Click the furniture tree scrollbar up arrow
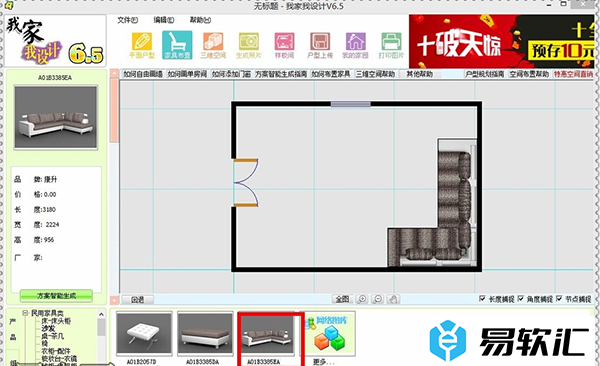 point(101,314)
